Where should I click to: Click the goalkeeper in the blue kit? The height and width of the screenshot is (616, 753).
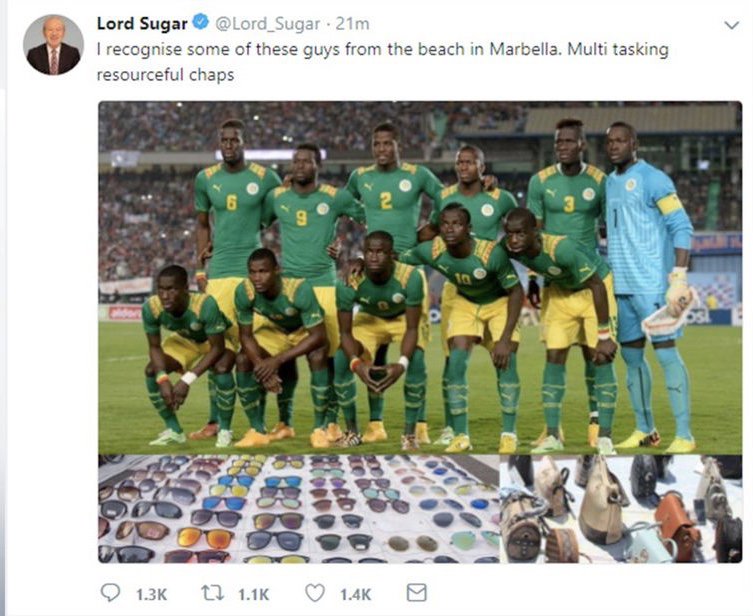[648, 280]
